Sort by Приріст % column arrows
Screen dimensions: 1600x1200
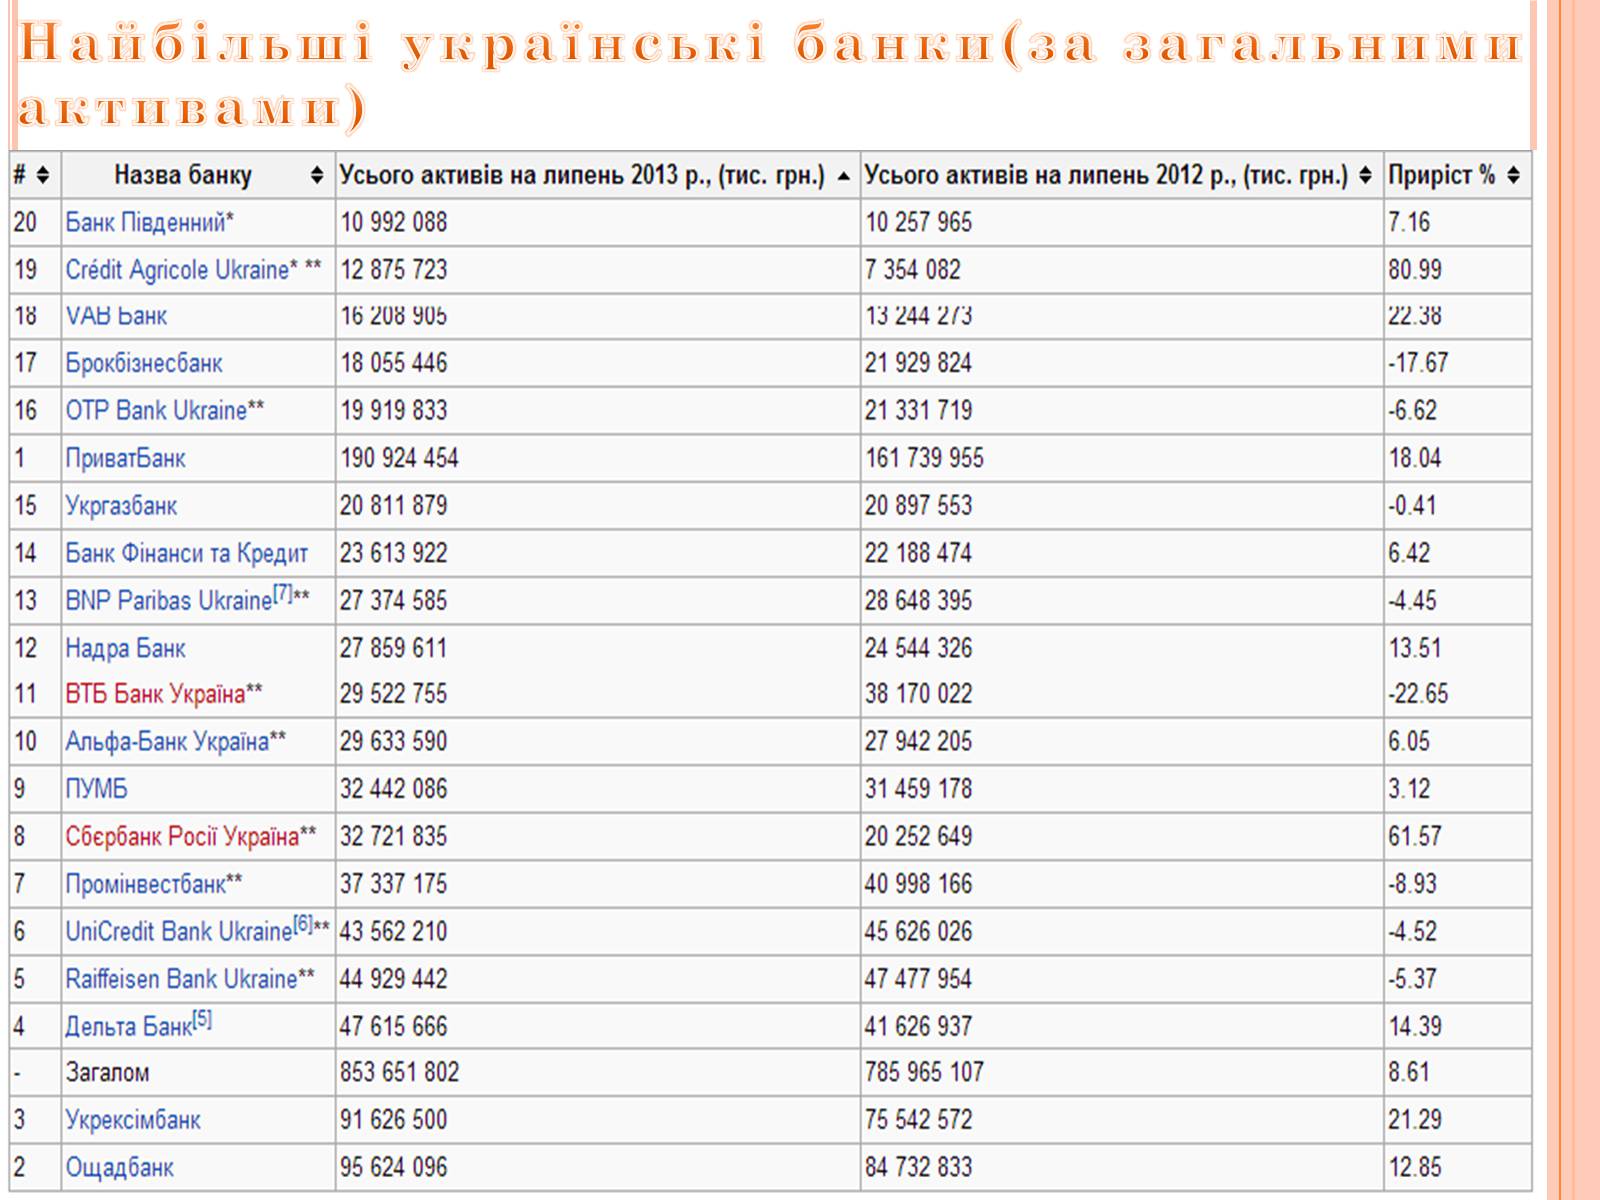(x=1513, y=176)
